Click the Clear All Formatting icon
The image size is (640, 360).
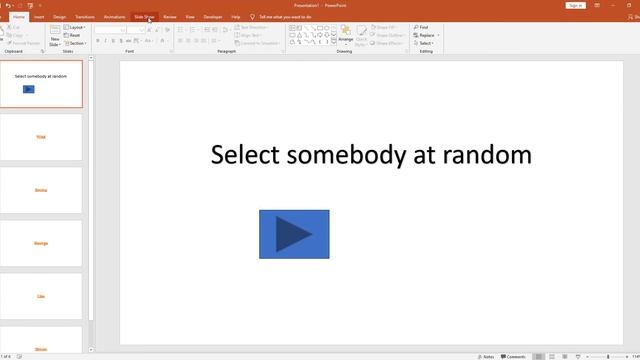click(167, 30)
